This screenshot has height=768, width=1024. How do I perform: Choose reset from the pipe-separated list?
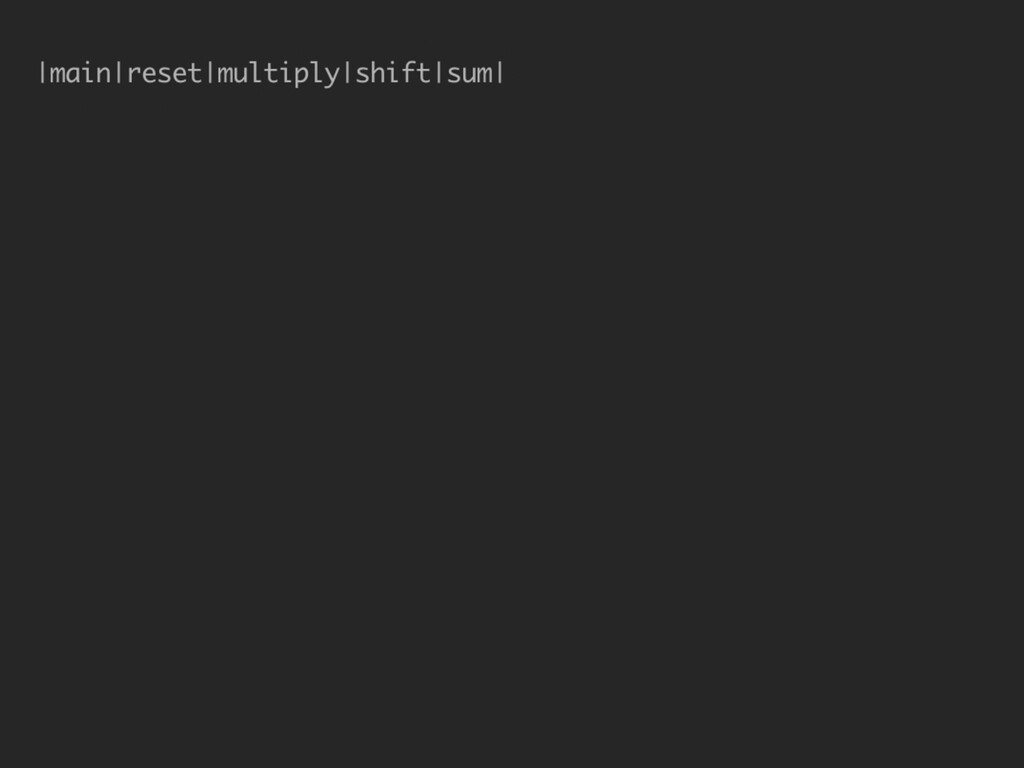164,73
